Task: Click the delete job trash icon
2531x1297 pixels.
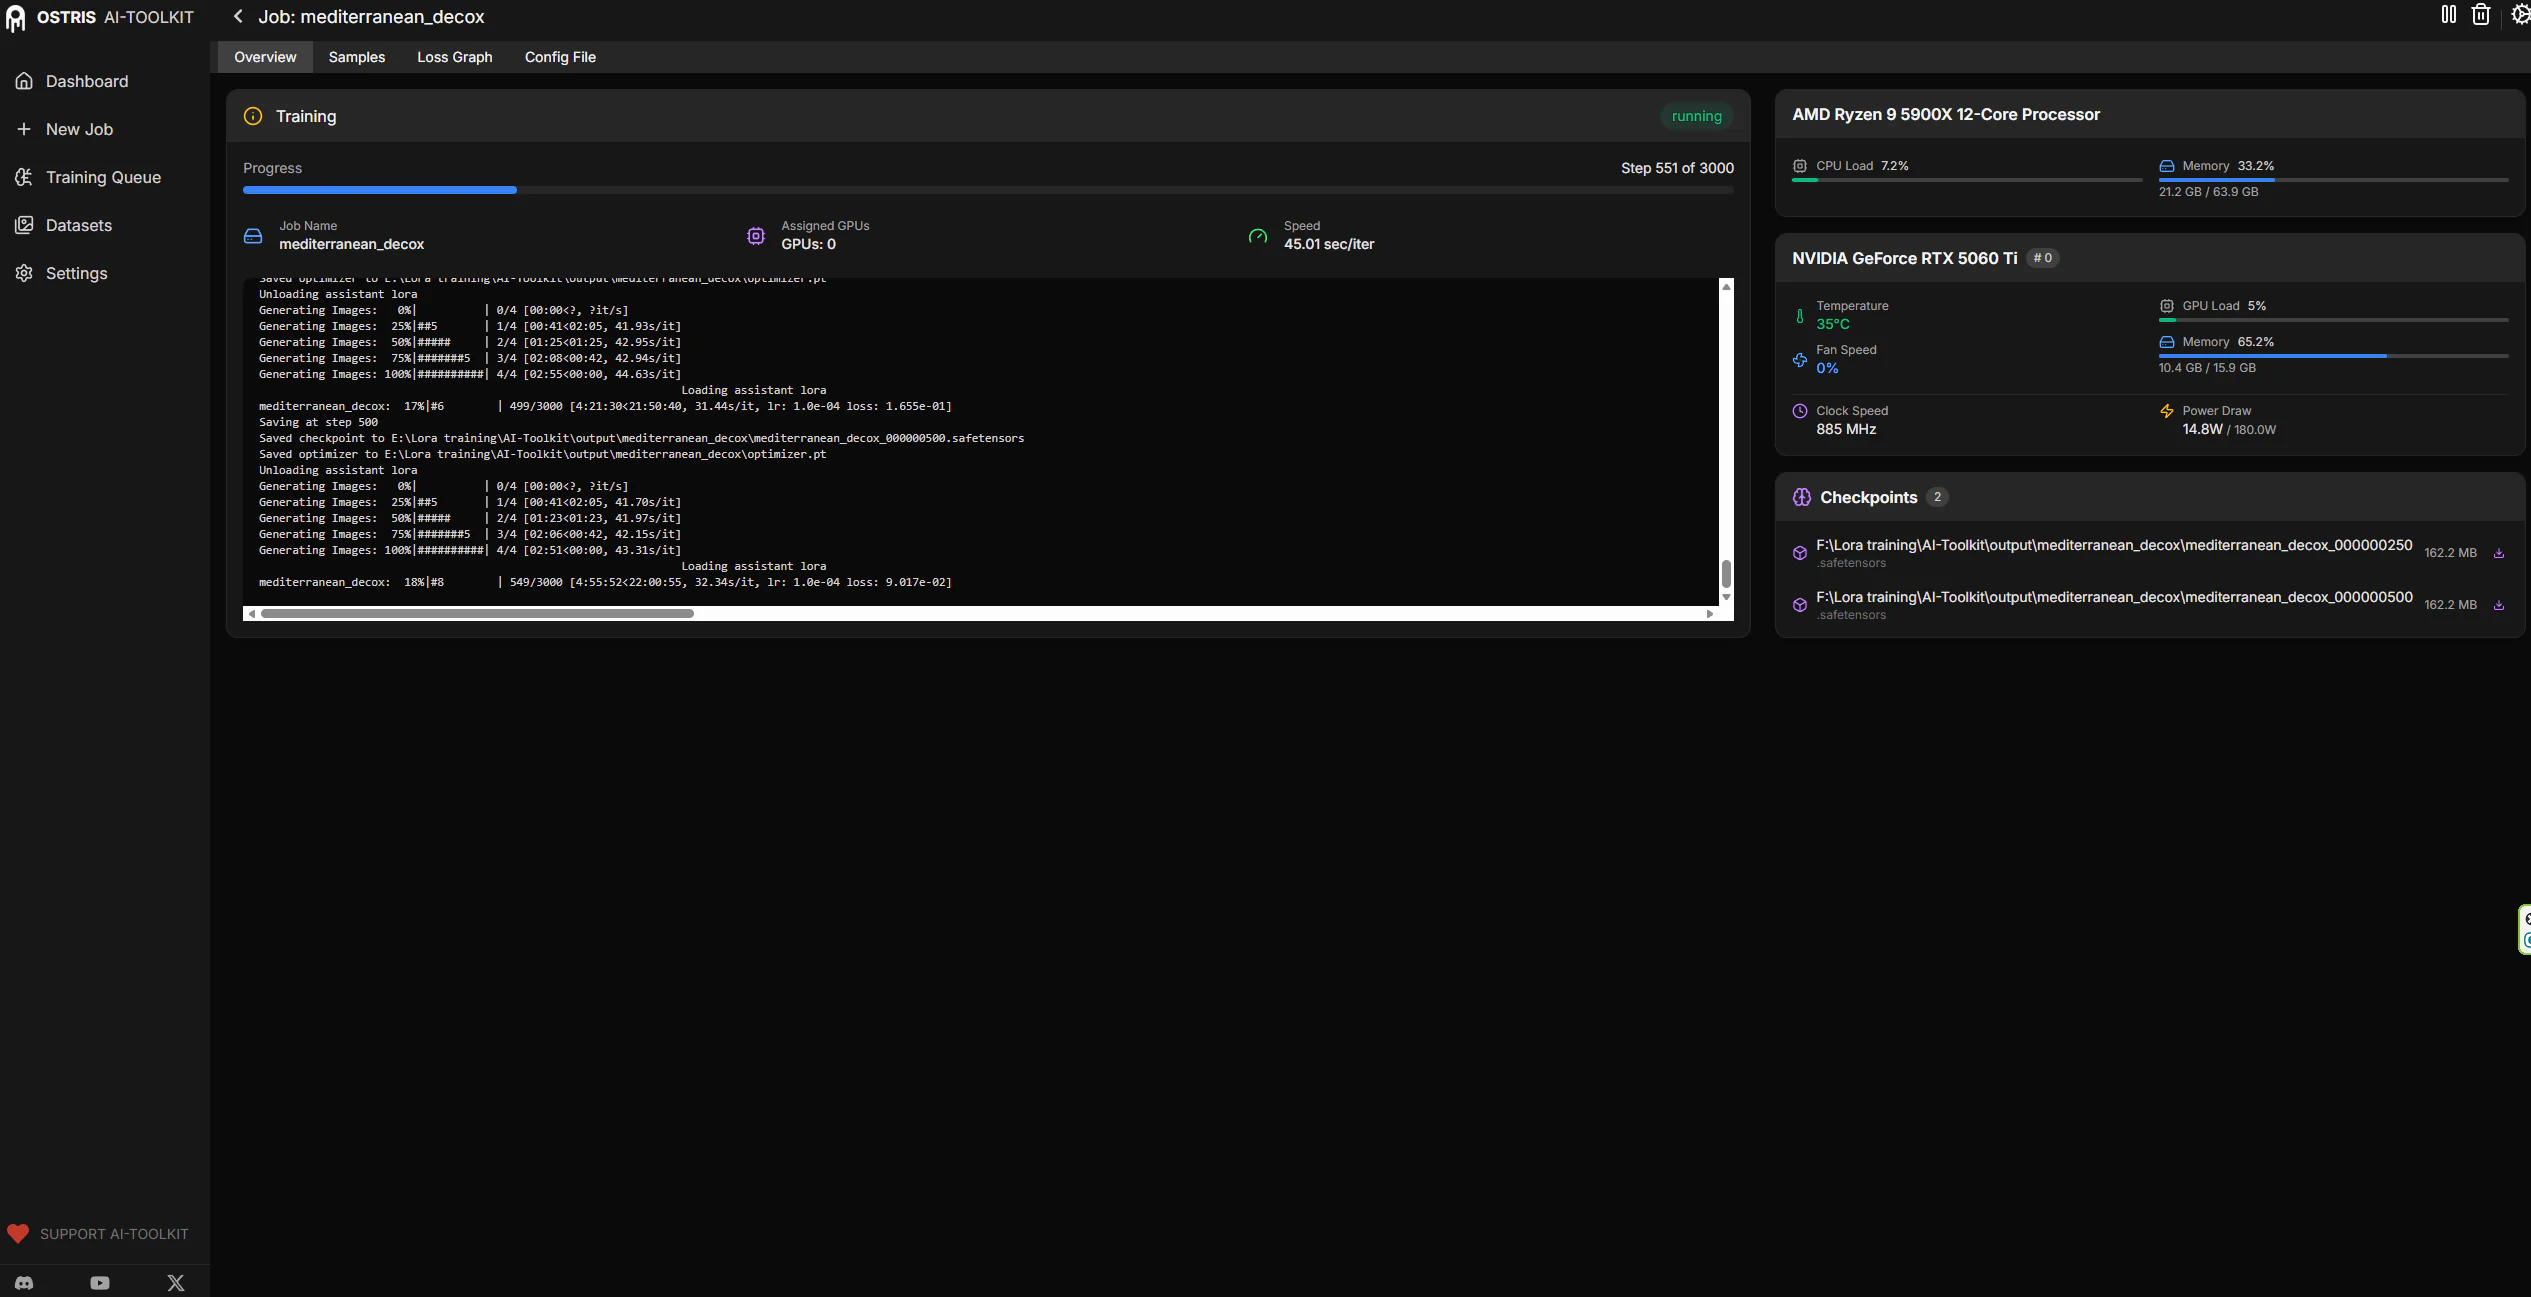Action: pyautogui.click(x=2481, y=15)
